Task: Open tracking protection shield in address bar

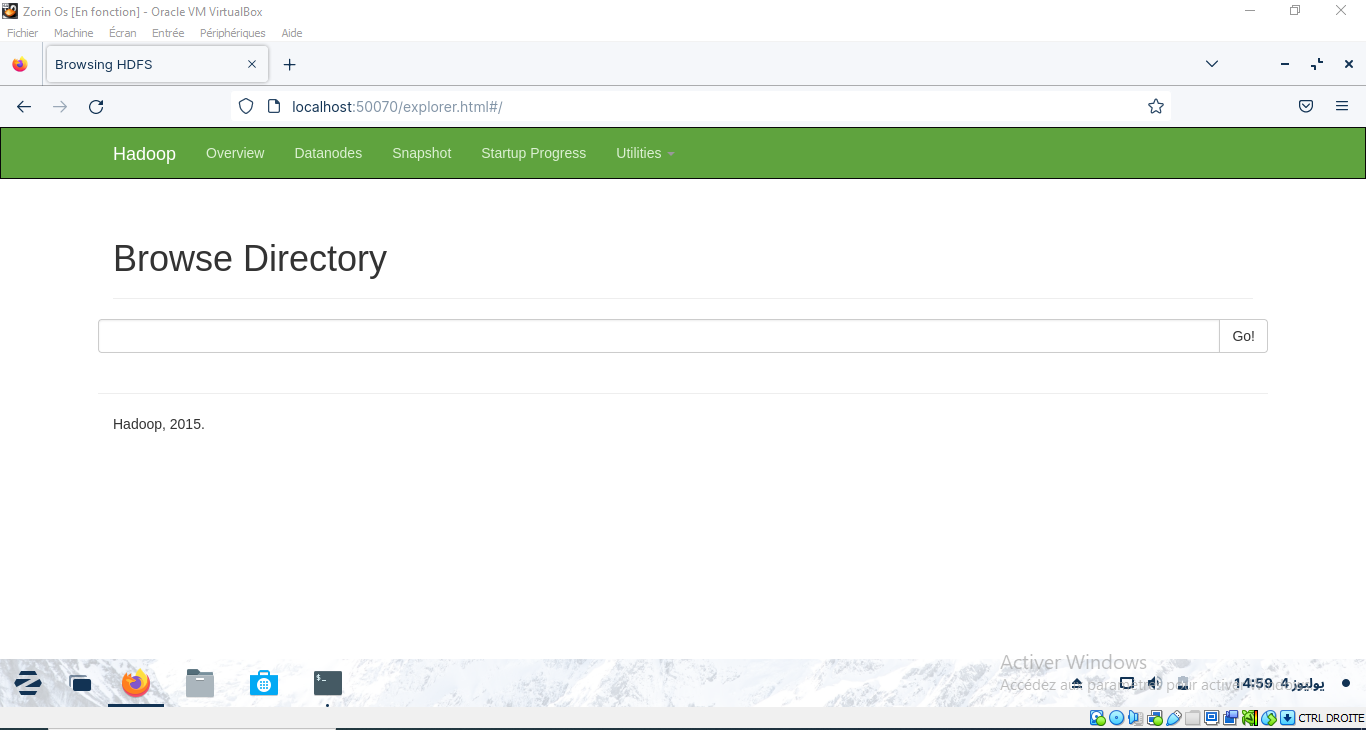Action: click(x=246, y=106)
